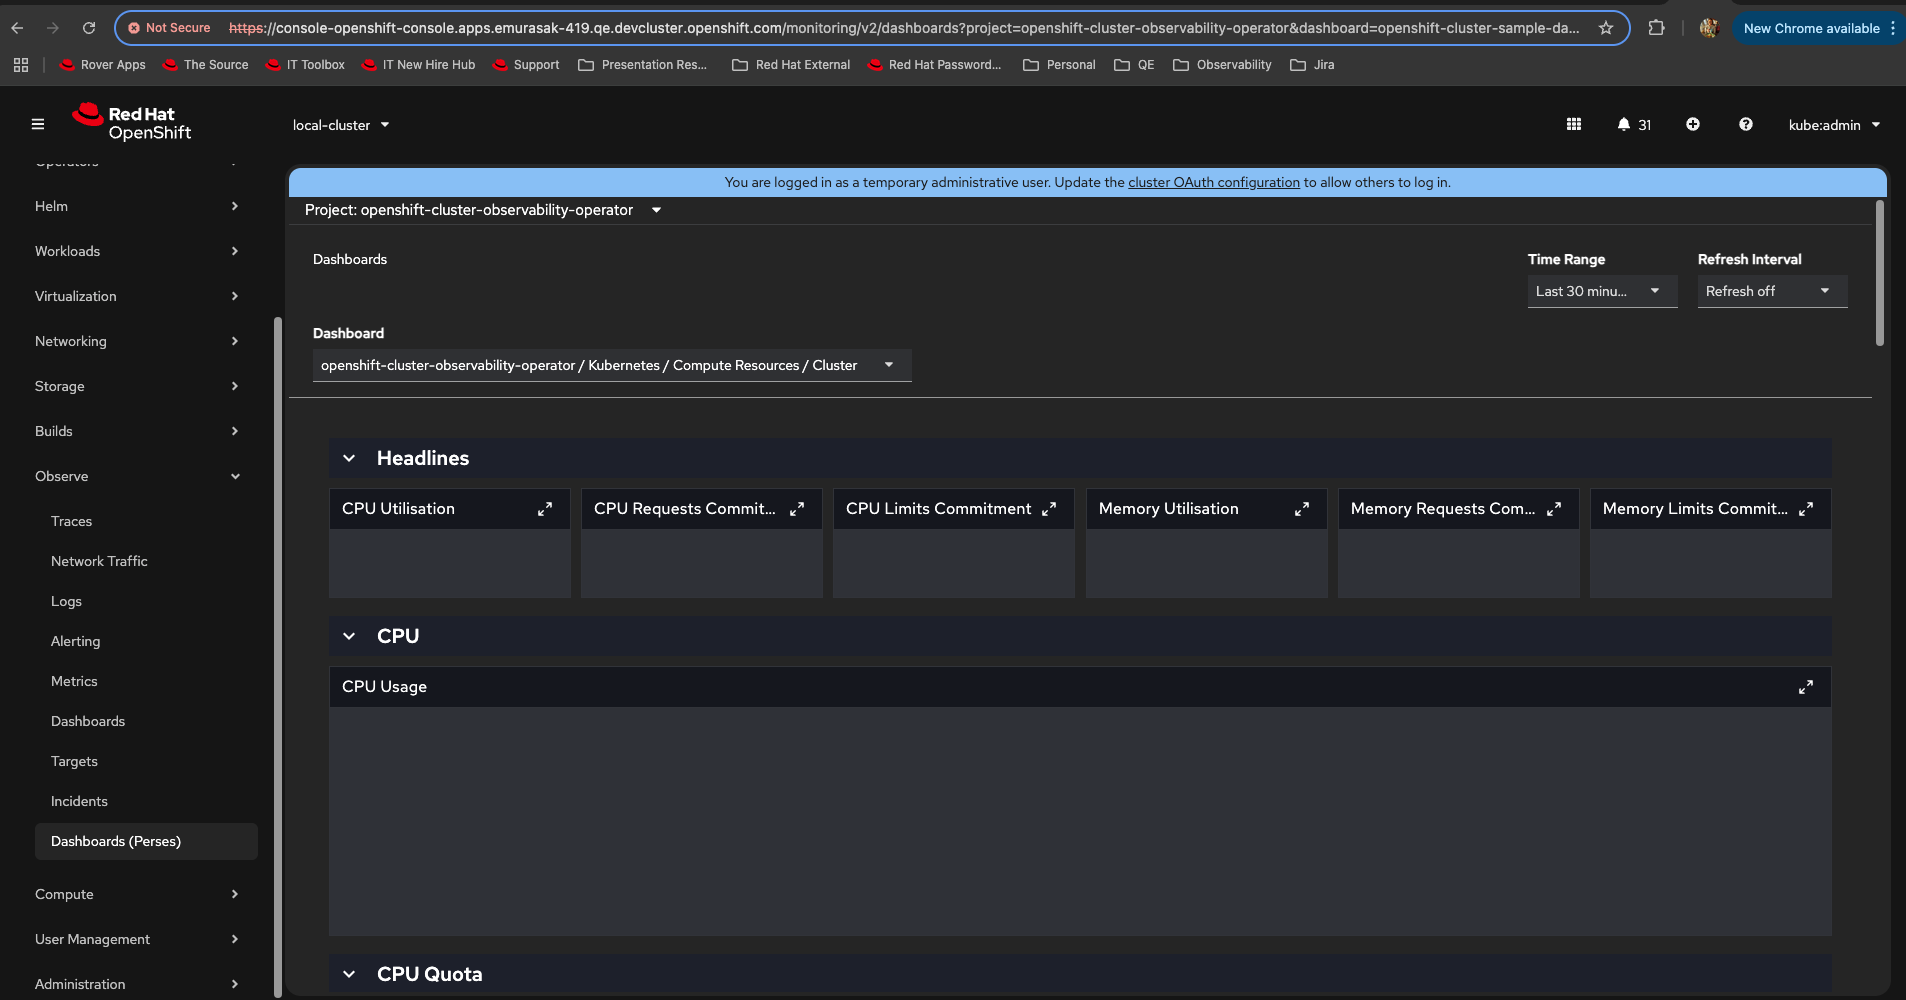This screenshot has width=1906, height=1000.
Task: Click the cluster OAuth configuration link
Action: tap(1213, 182)
